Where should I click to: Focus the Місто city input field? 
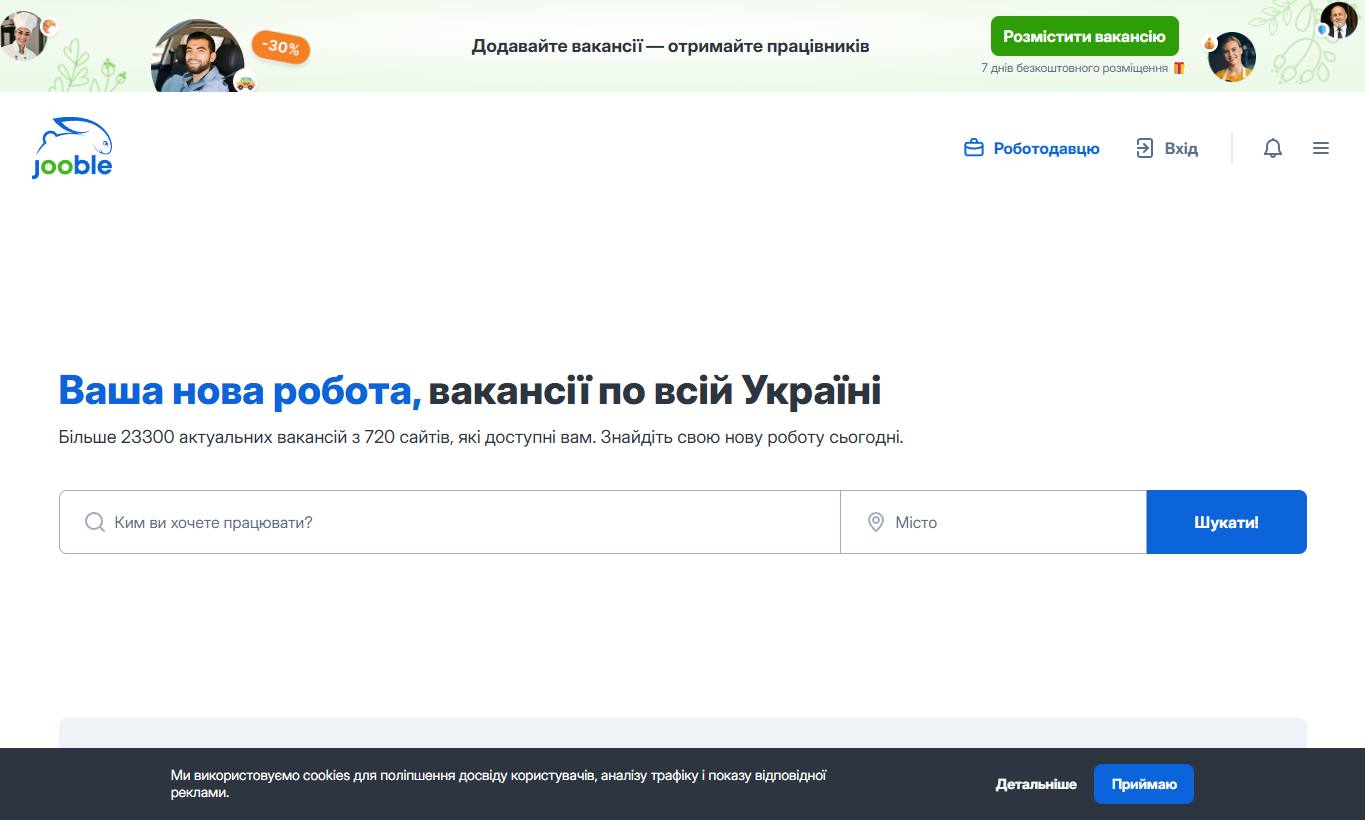click(x=993, y=522)
